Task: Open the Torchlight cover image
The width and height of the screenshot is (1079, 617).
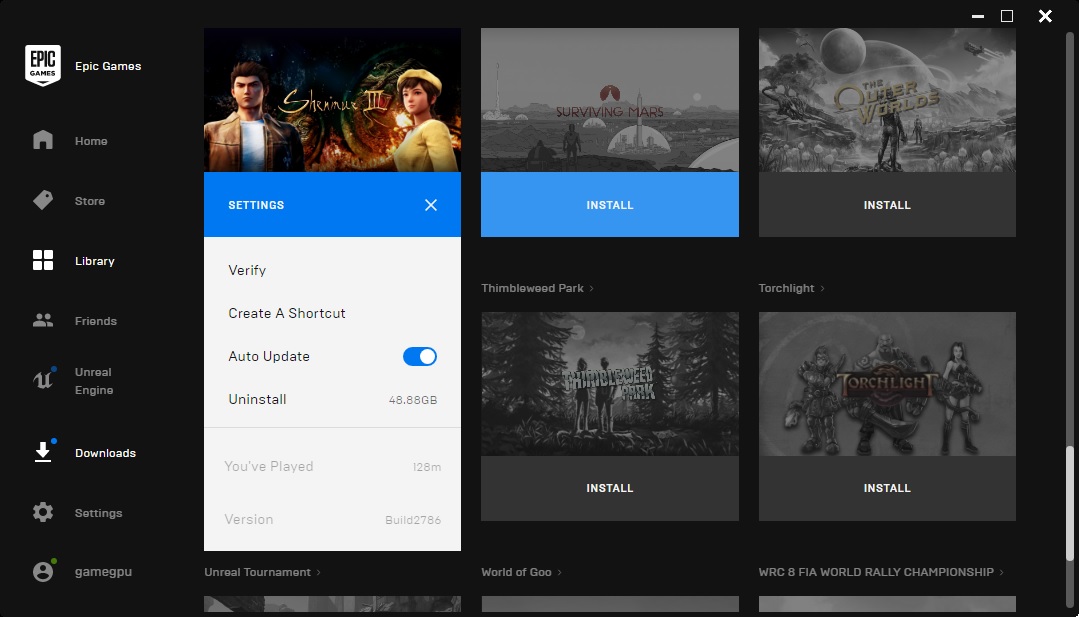Action: coord(887,384)
